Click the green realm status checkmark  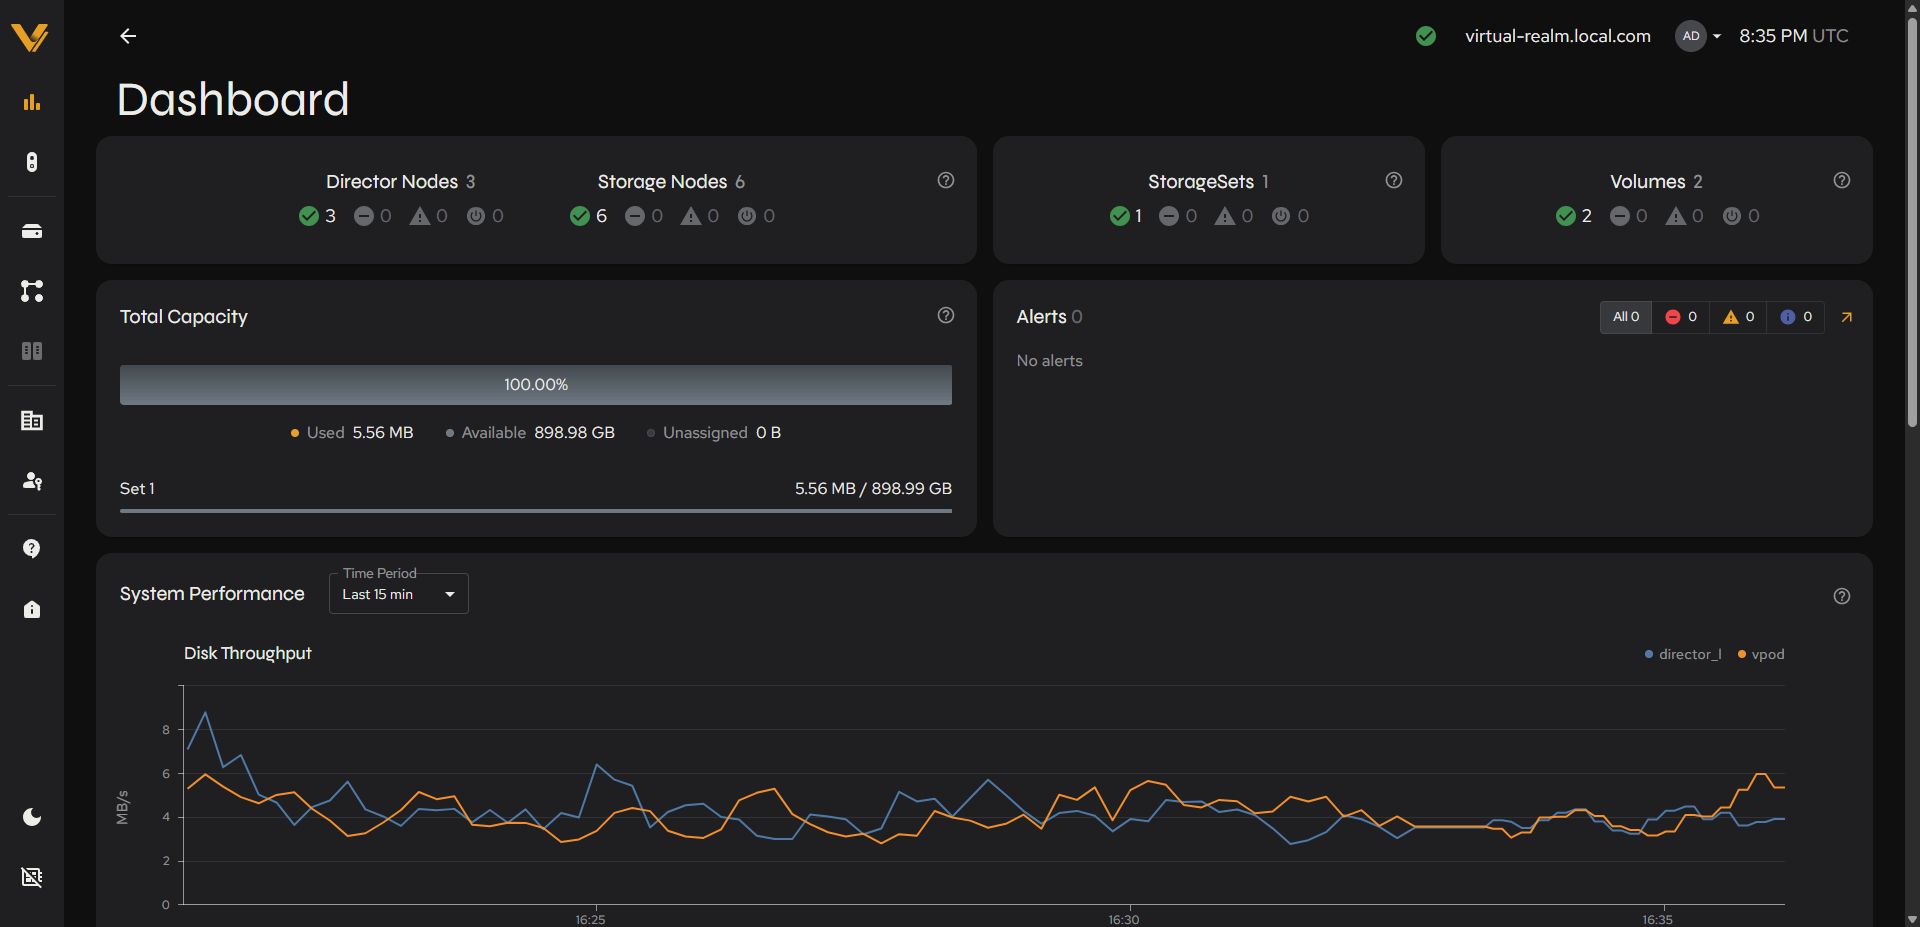coord(1426,36)
